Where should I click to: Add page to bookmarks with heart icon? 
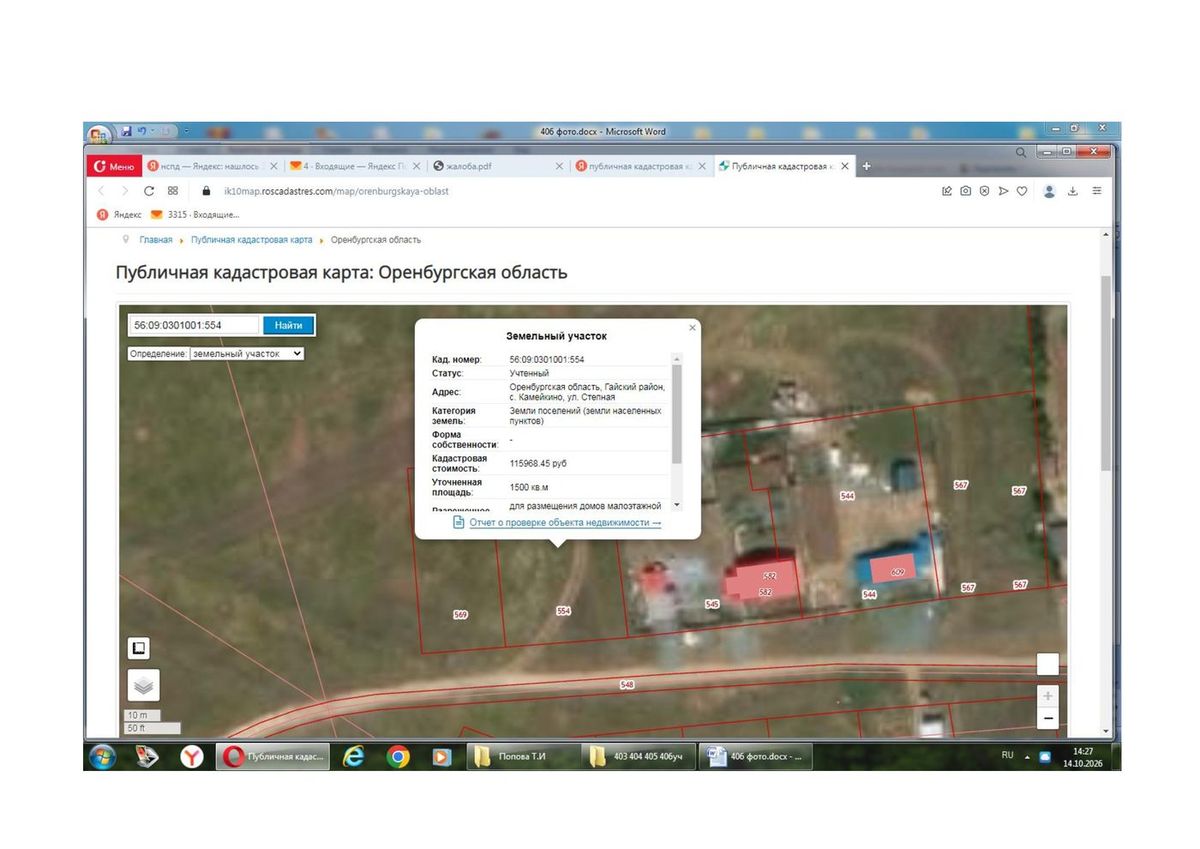click(1022, 191)
